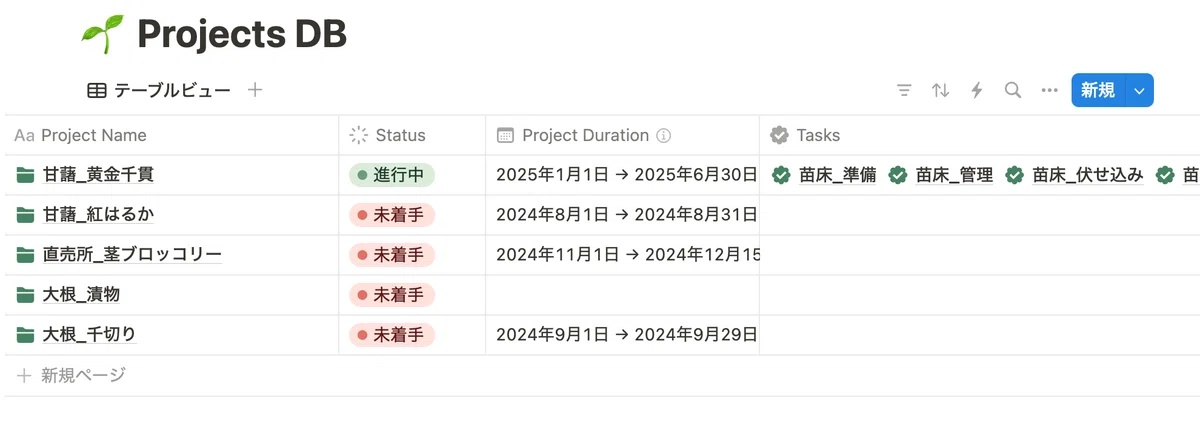Open the 苗床_準備 task relation

tap(825, 175)
